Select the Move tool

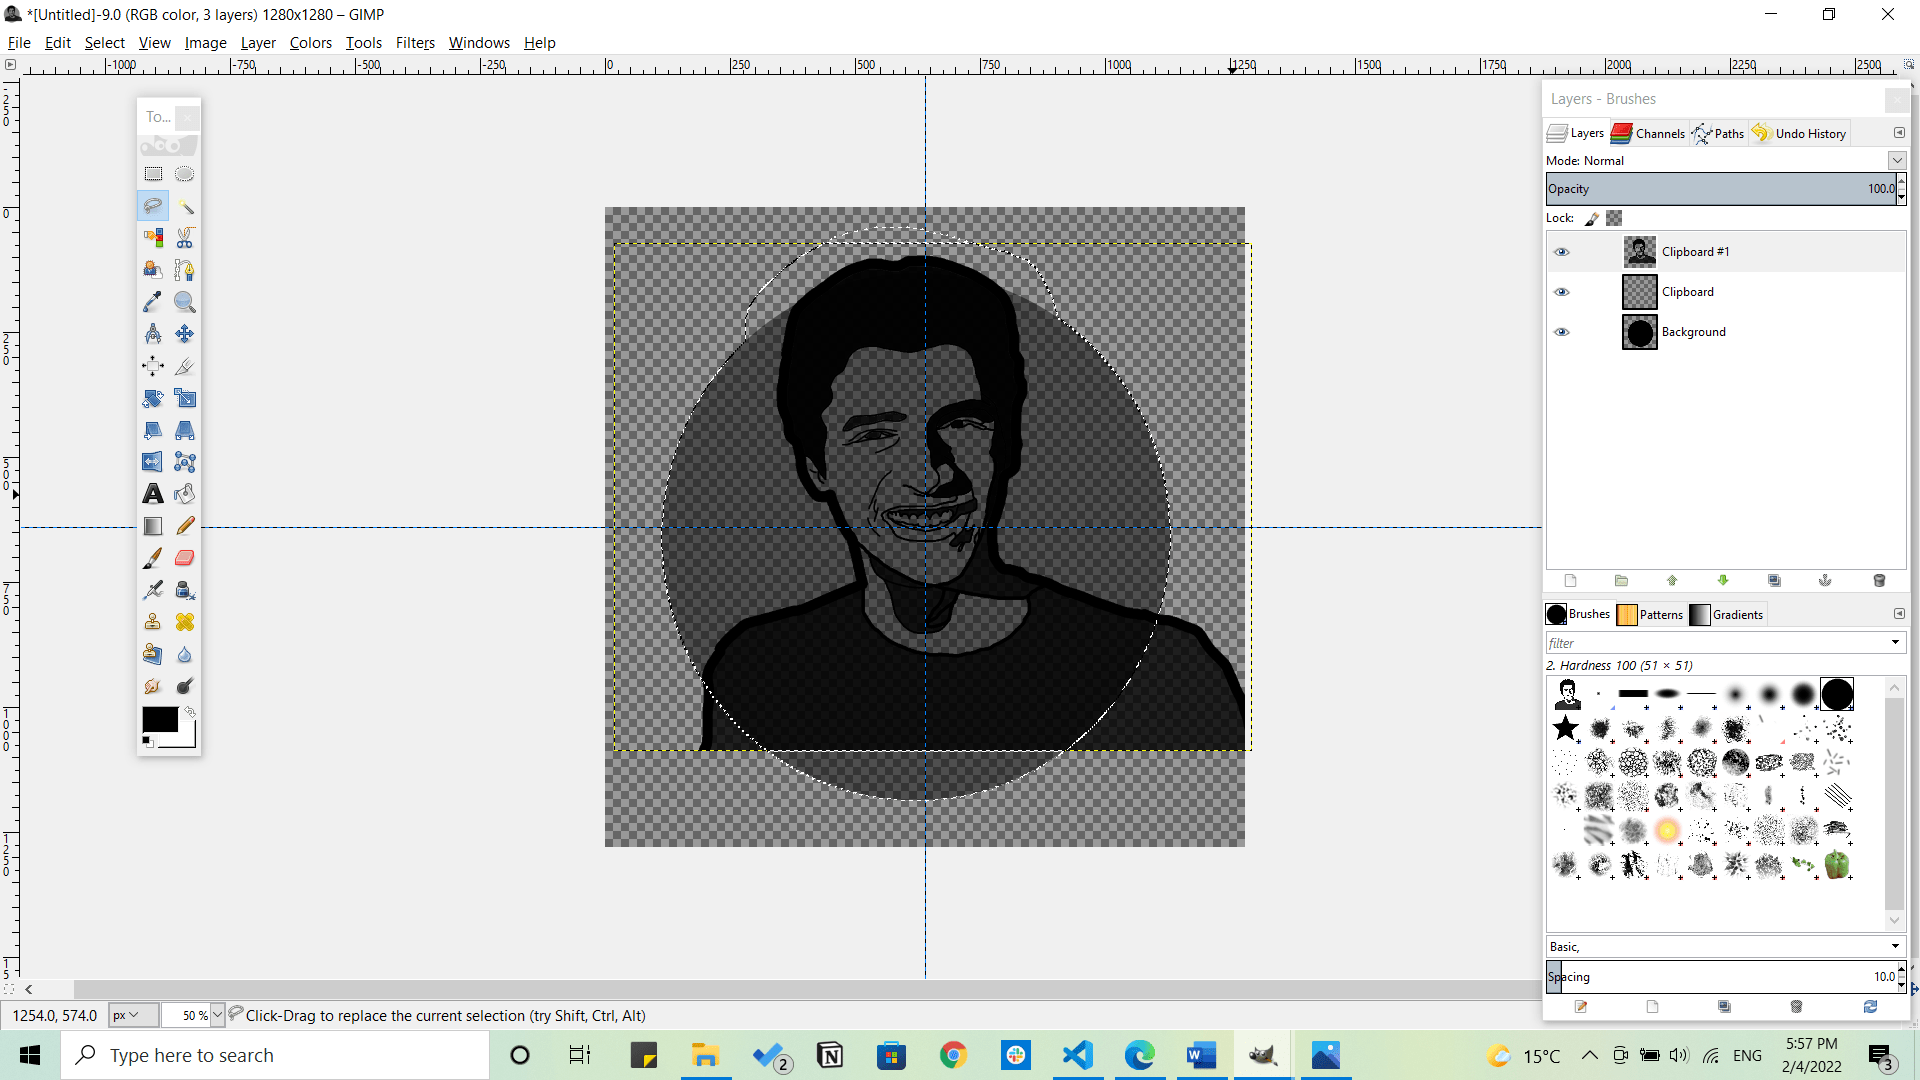[185, 334]
